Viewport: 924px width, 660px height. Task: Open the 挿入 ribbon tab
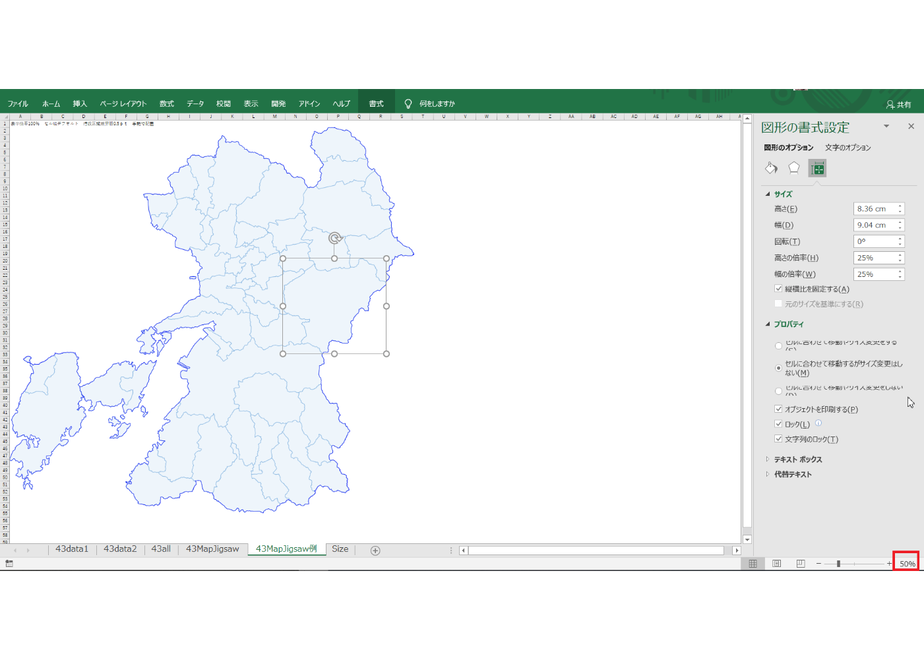(x=80, y=104)
